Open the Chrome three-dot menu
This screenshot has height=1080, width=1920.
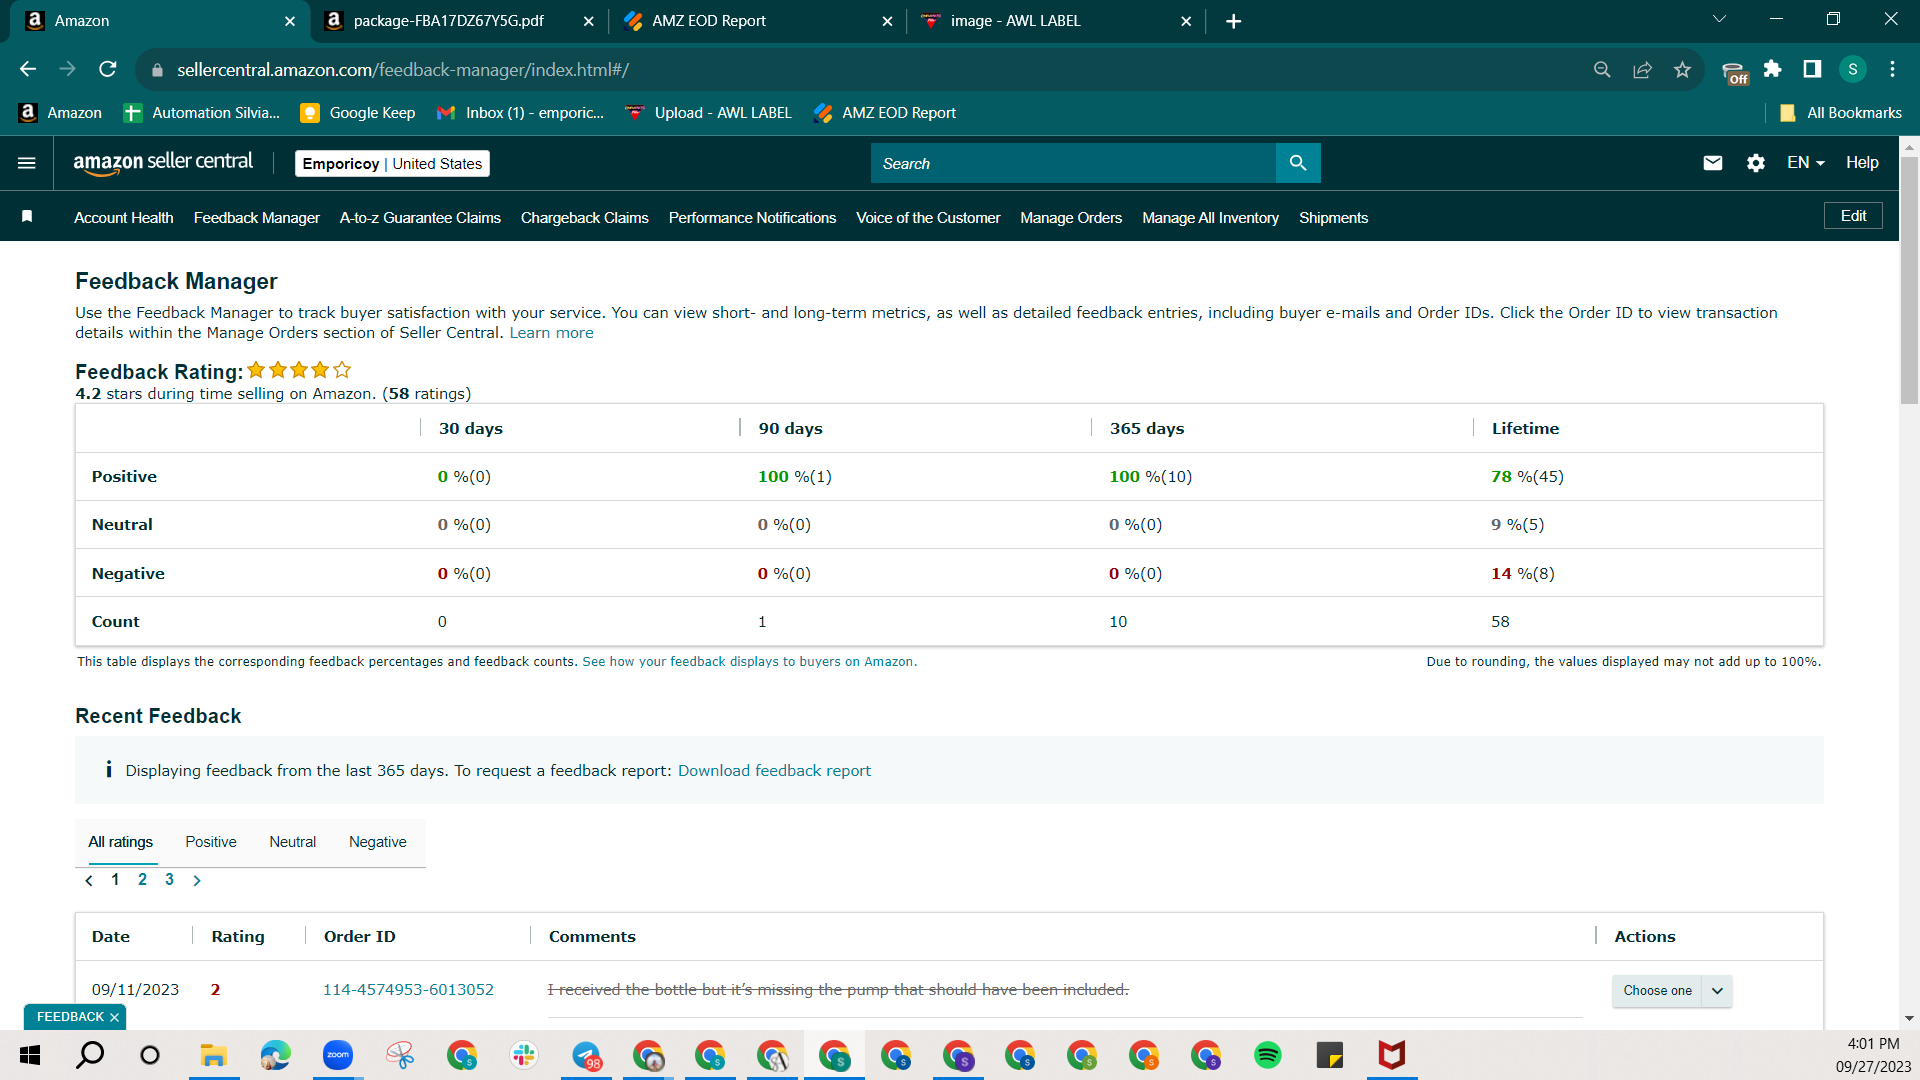1892,69
